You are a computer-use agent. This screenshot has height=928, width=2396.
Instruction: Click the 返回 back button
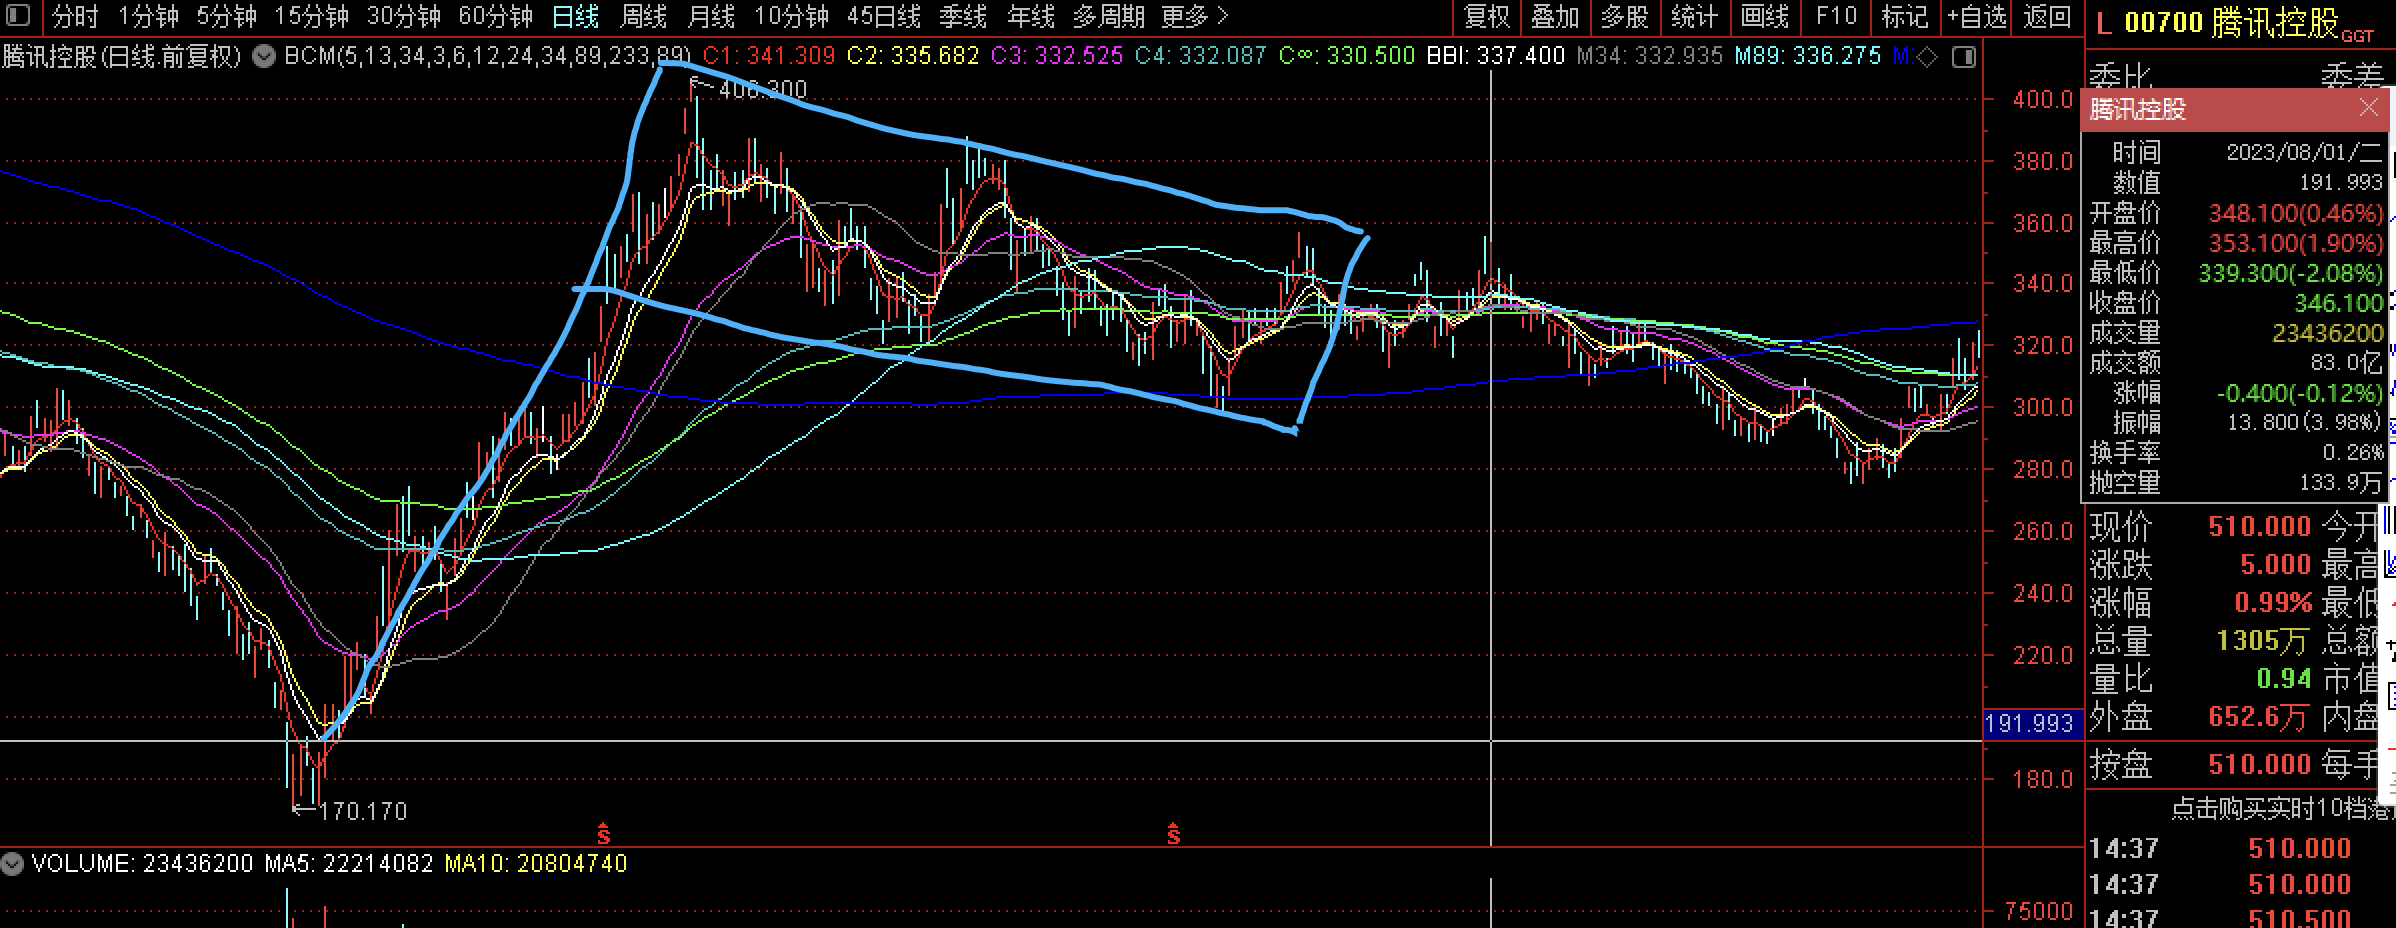pyautogui.click(x=2046, y=16)
